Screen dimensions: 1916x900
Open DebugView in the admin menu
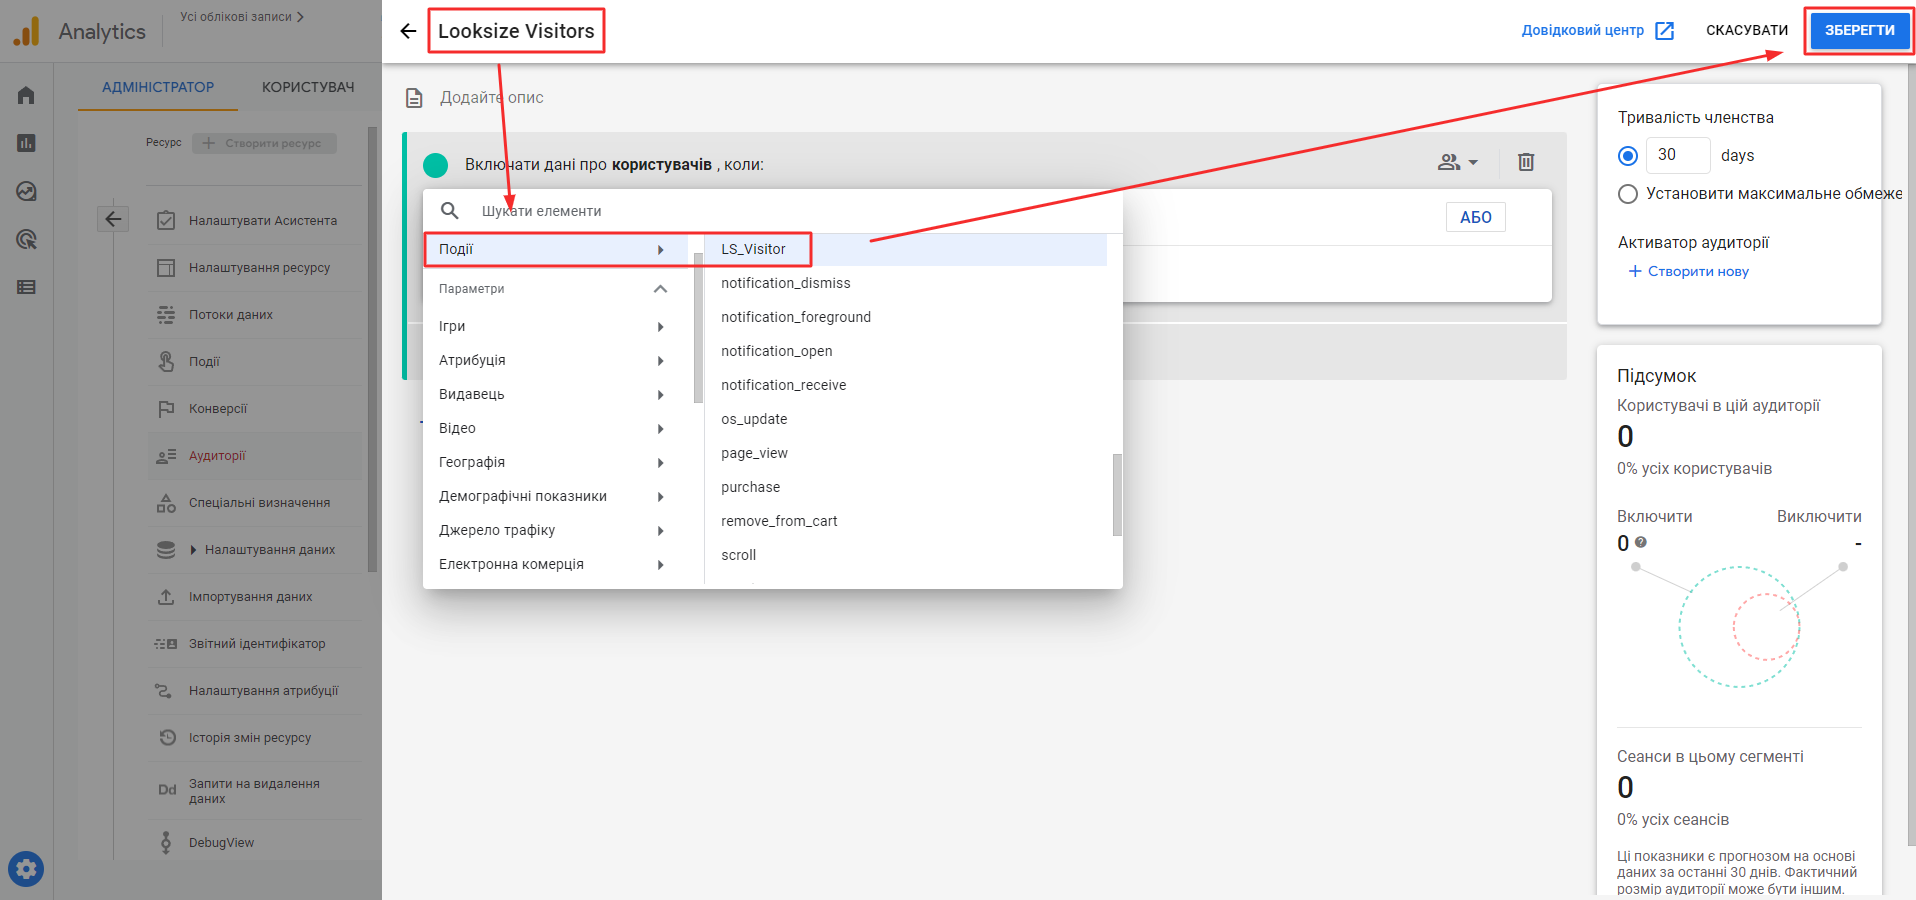click(x=221, y=843)
